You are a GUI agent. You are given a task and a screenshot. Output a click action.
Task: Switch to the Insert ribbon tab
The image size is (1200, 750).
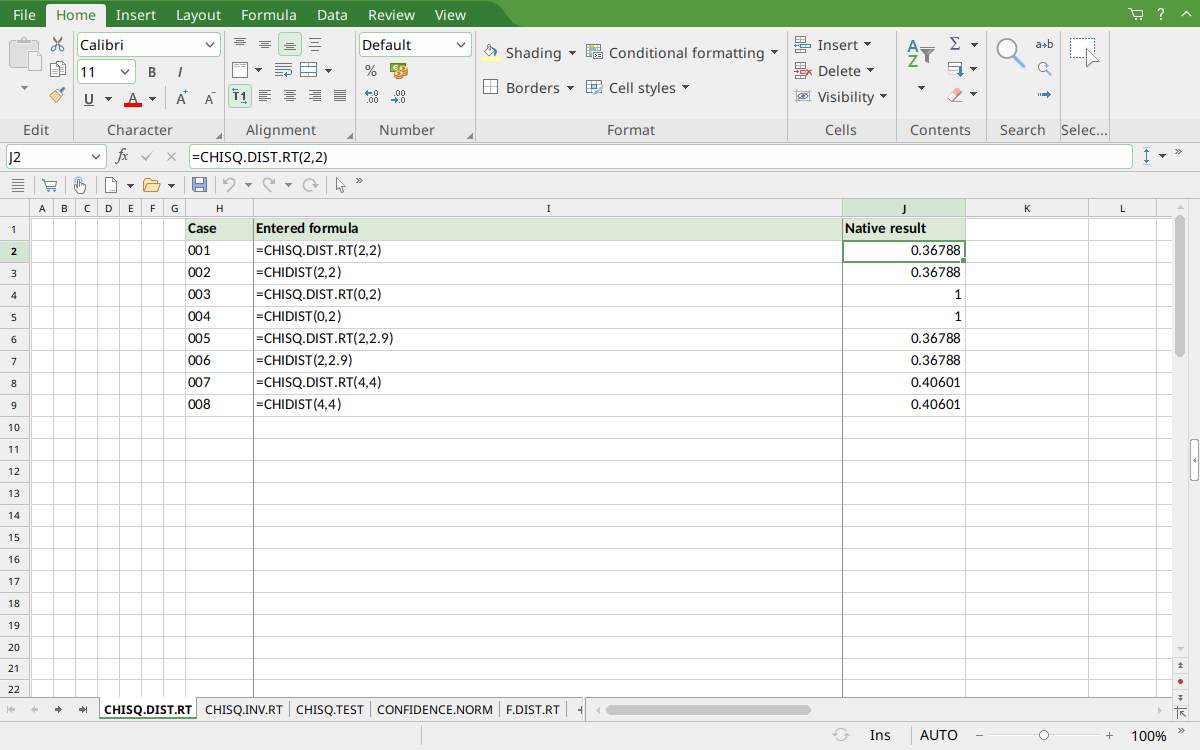click(x=136, y=15)
